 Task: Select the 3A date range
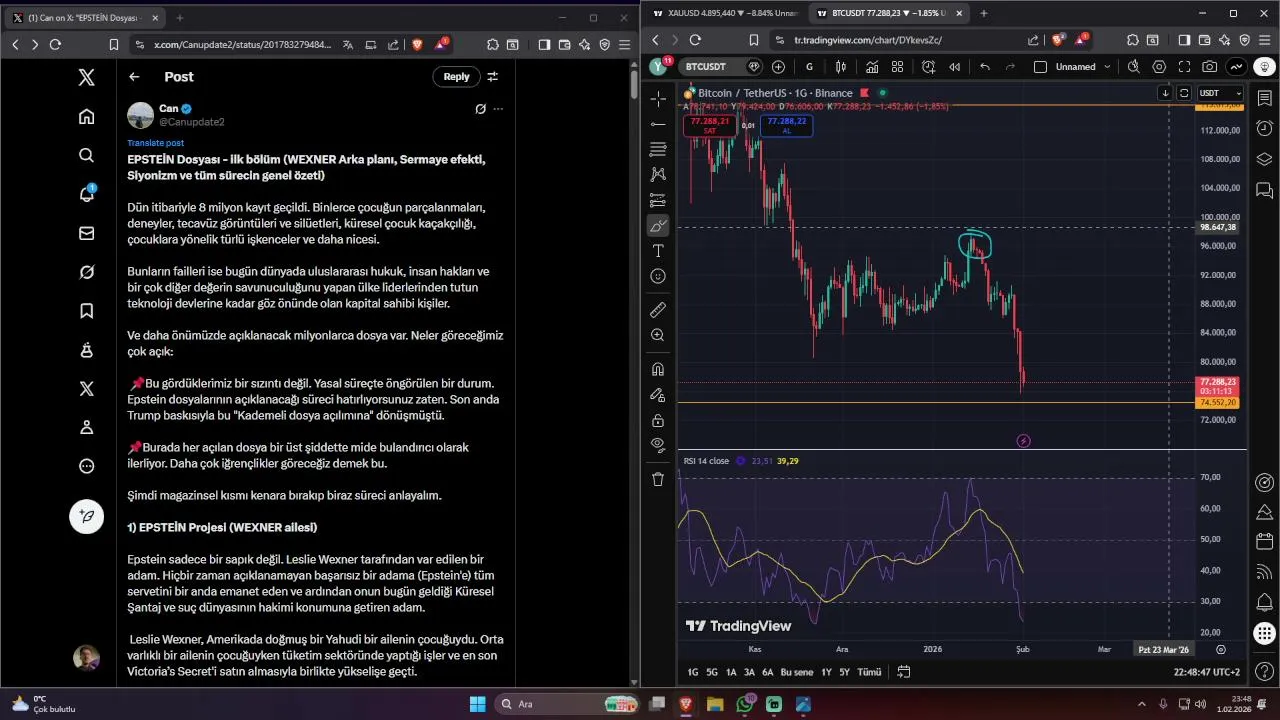tap(749, 672)
